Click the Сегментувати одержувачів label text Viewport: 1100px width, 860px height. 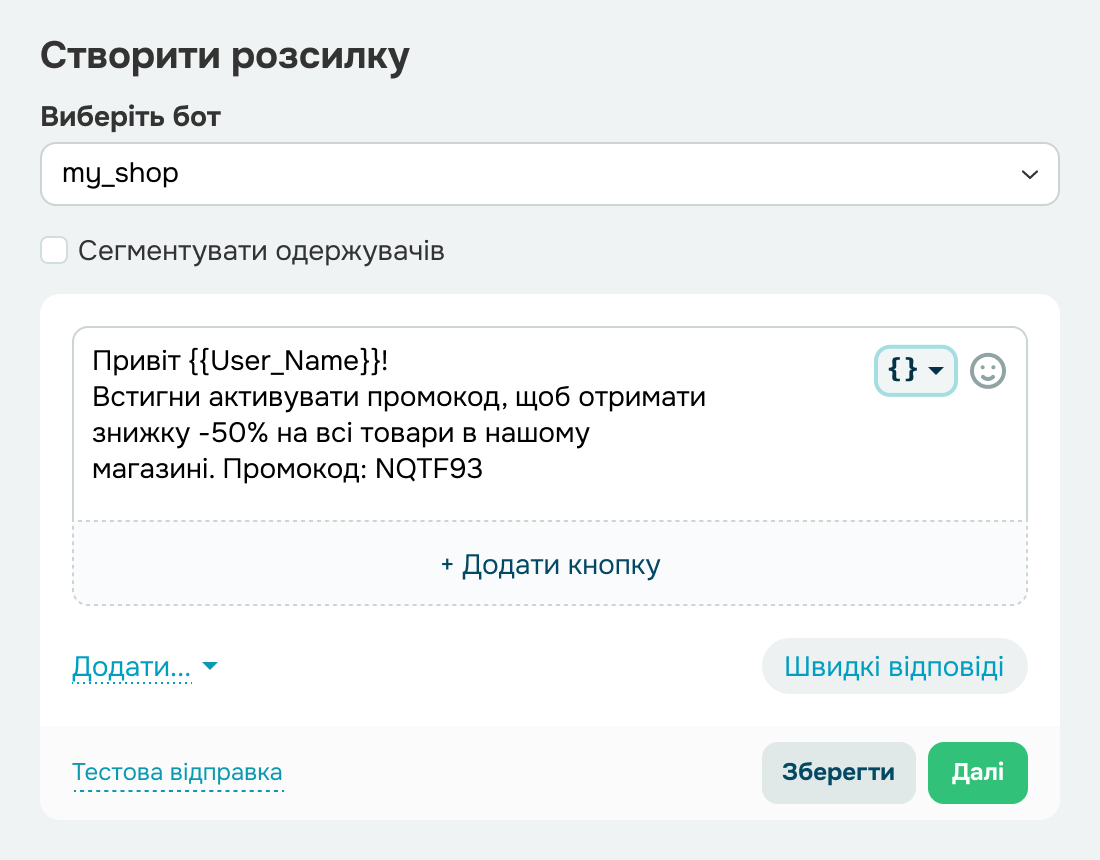pyautogui.click(x=261, y=251)
